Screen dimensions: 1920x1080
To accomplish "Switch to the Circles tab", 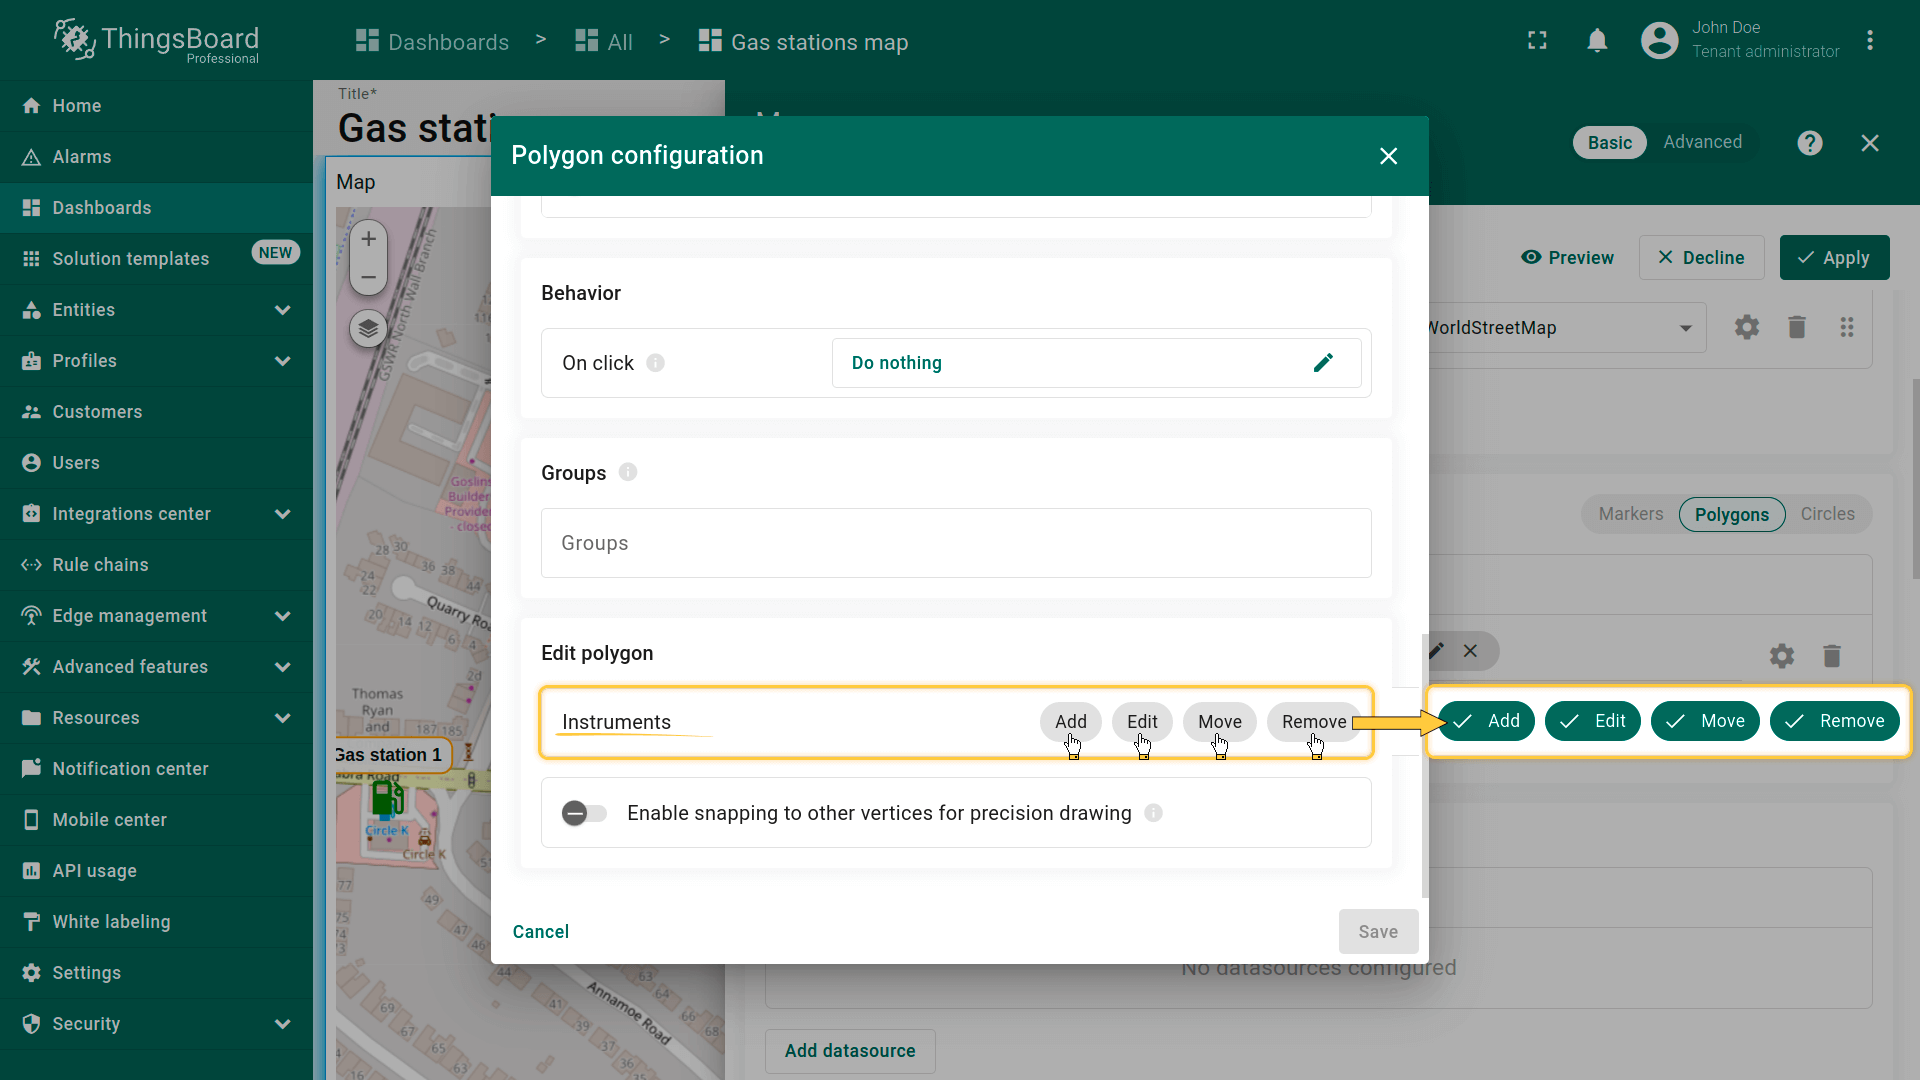I will pos(1827,514).
